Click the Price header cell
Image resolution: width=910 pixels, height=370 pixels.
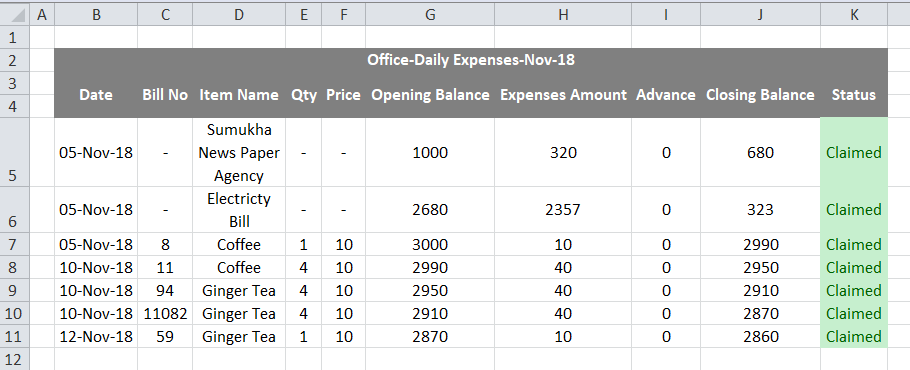pyautogui.click(x=344, y=95)
